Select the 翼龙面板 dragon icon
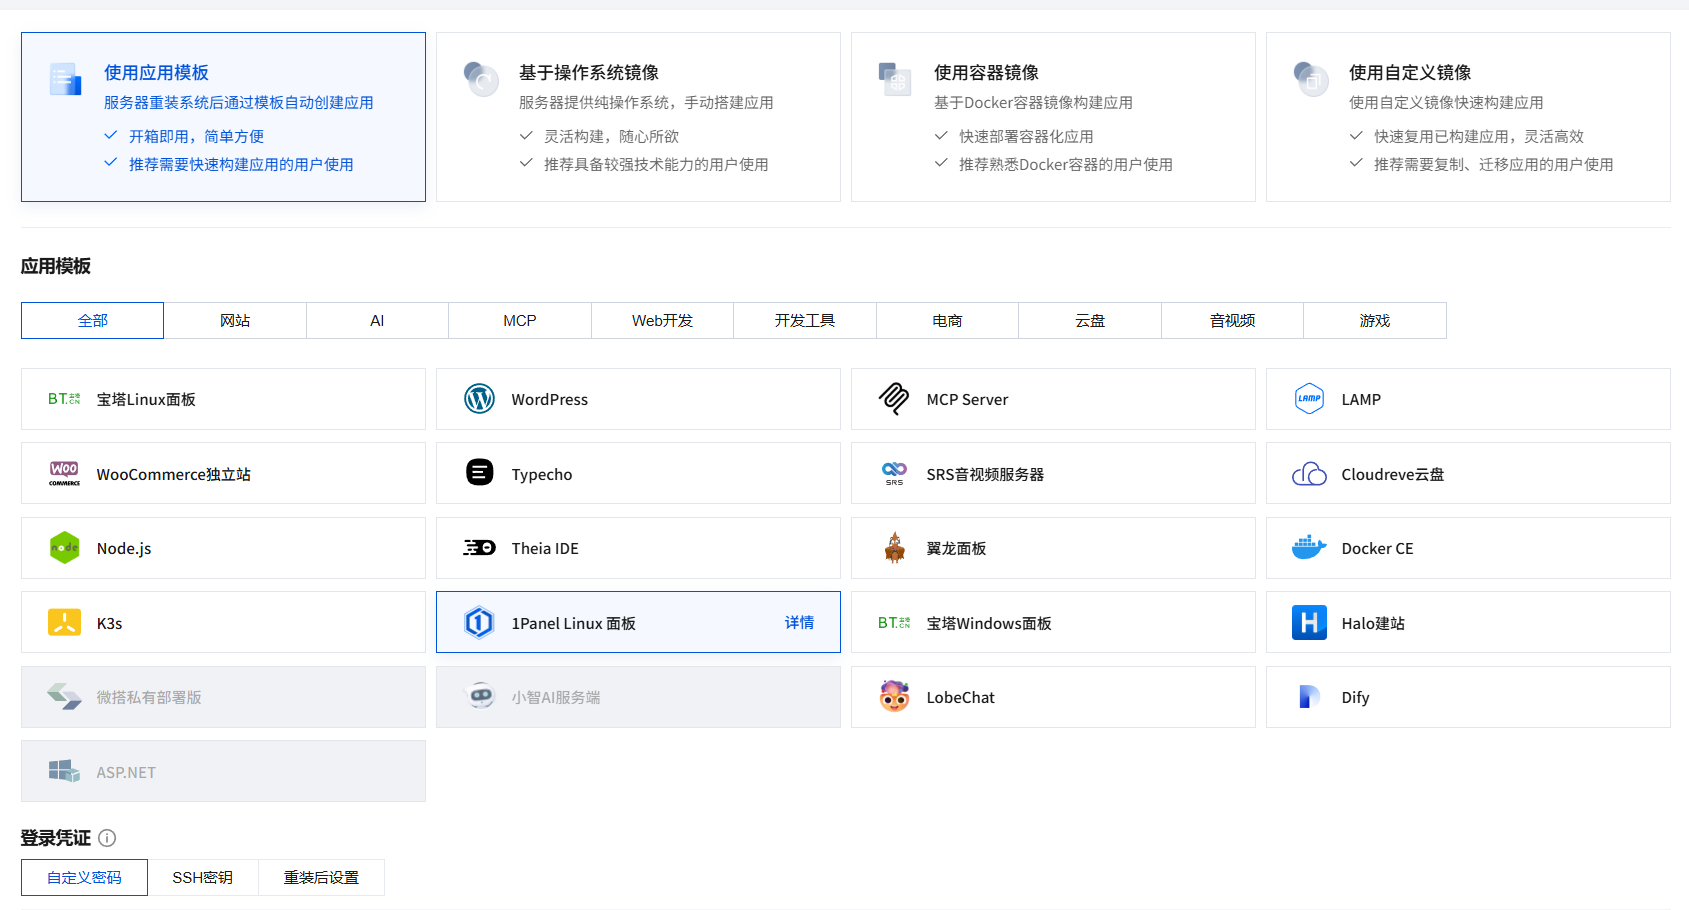Viewport: 1689px width, 910px height. (894, 548)
